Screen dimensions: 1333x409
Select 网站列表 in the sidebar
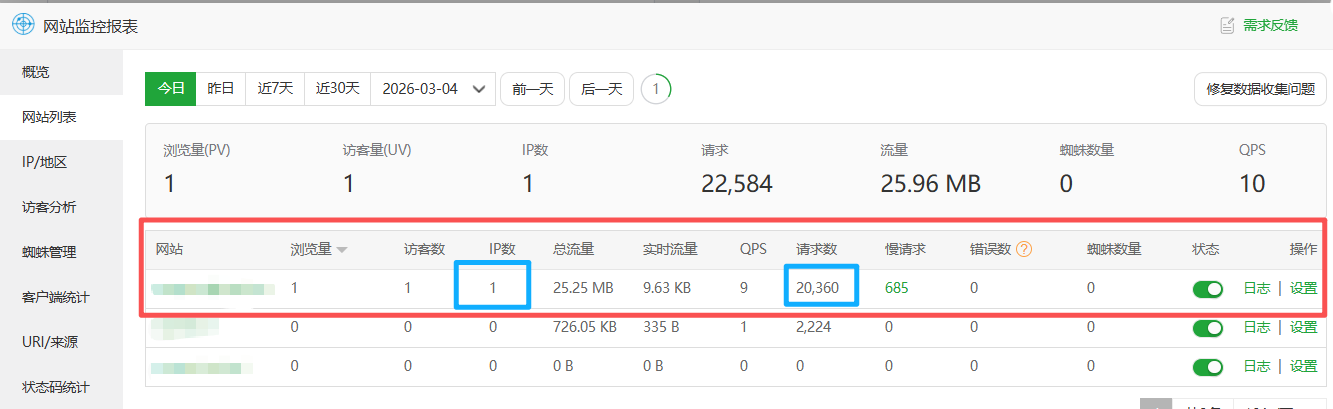[x=61, y=117]
